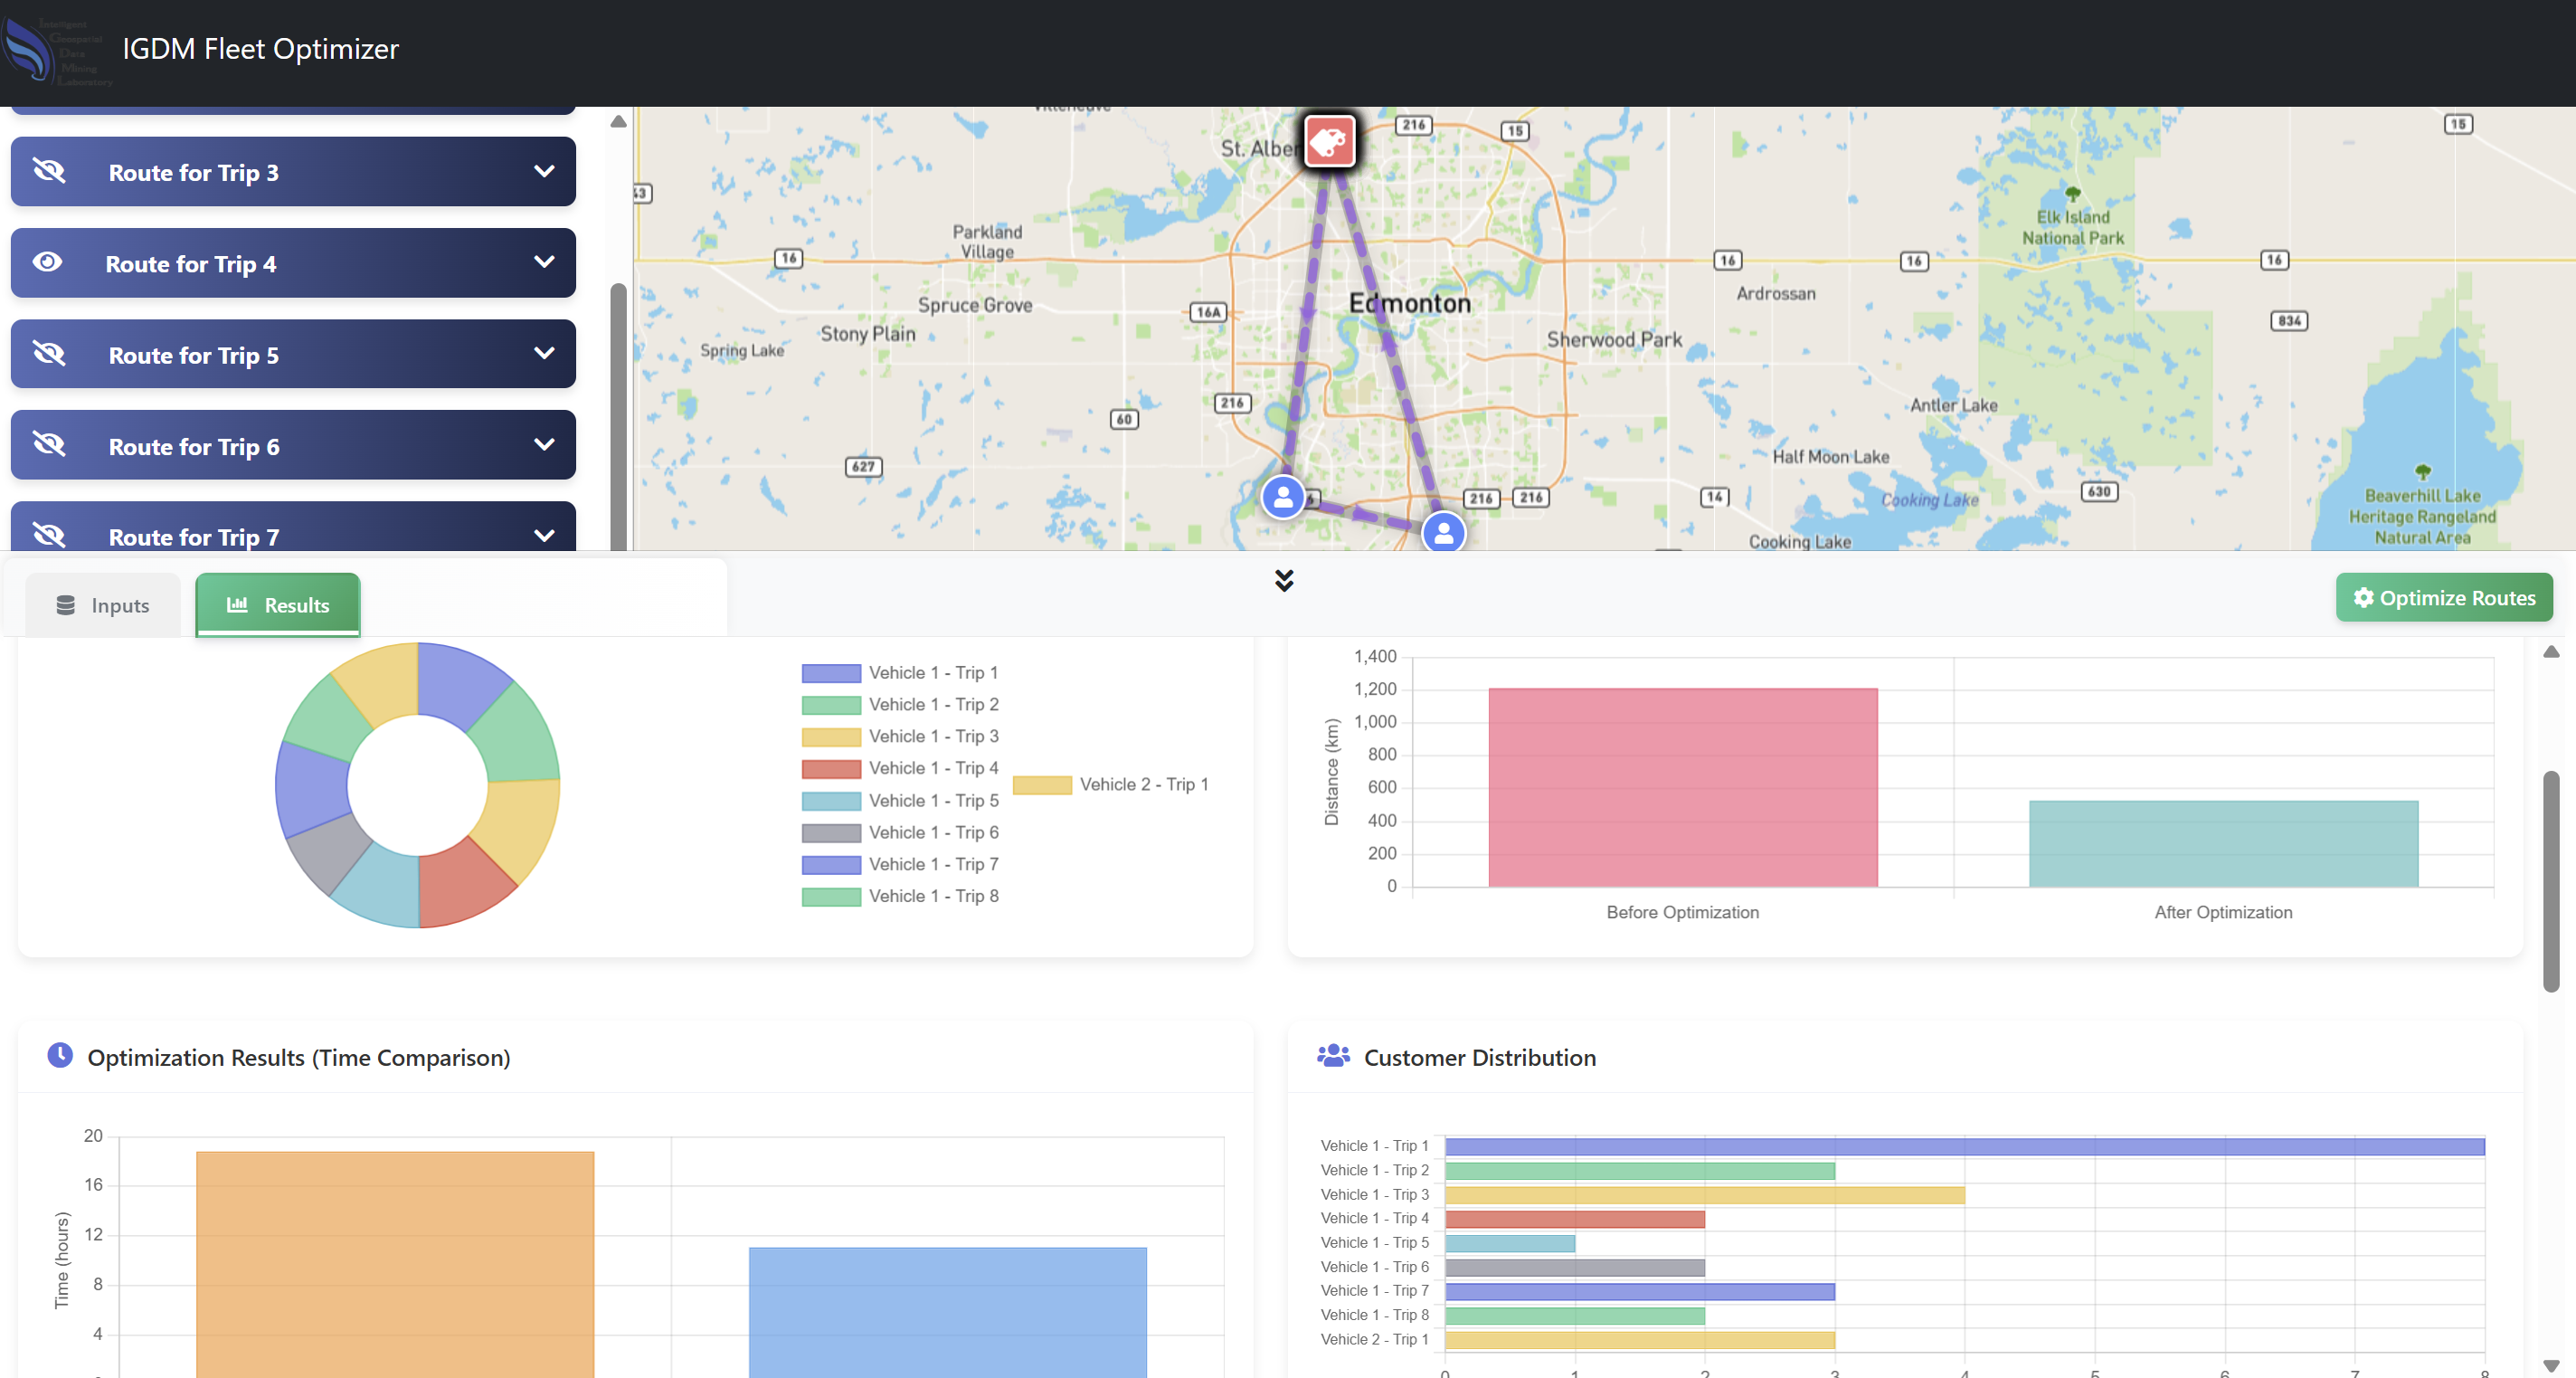This screenshot has width=2576, height=1378.
Task: Click Vehicle 1 - Trip 6 legend label
Action: tap(933, 833)
